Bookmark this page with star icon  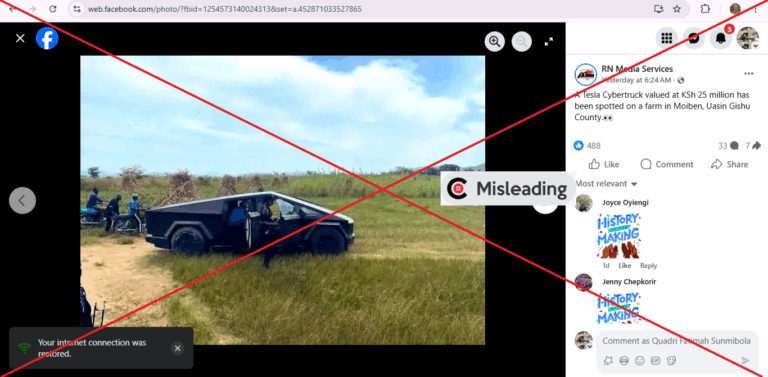tap(677, 9)
